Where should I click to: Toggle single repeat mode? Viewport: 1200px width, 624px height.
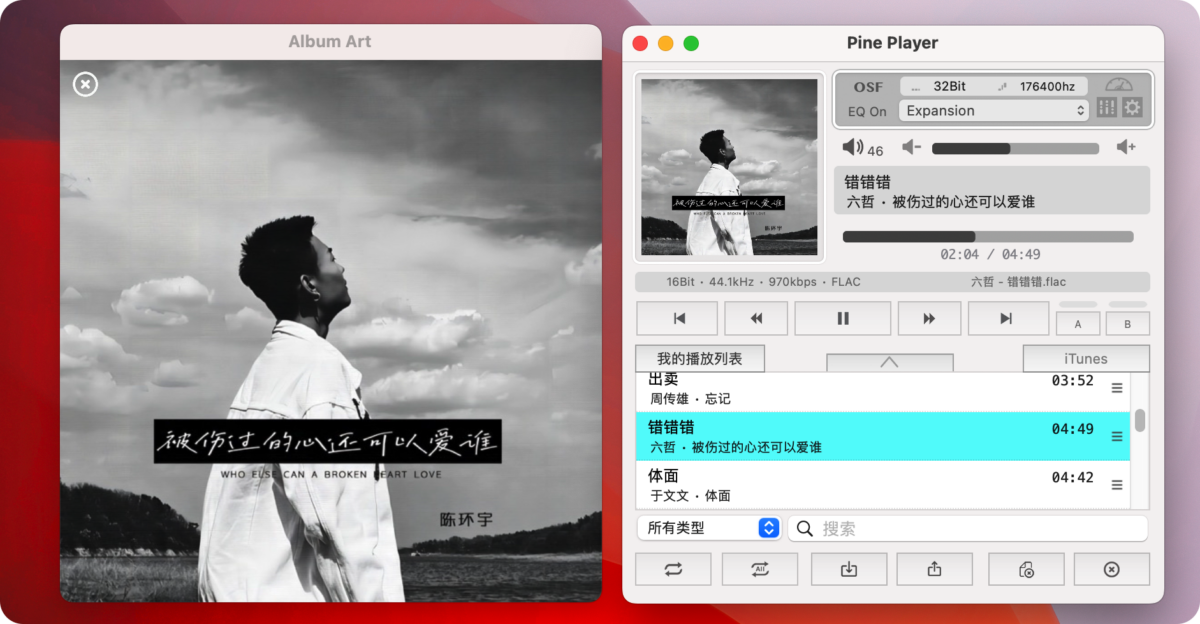point(673,569)
